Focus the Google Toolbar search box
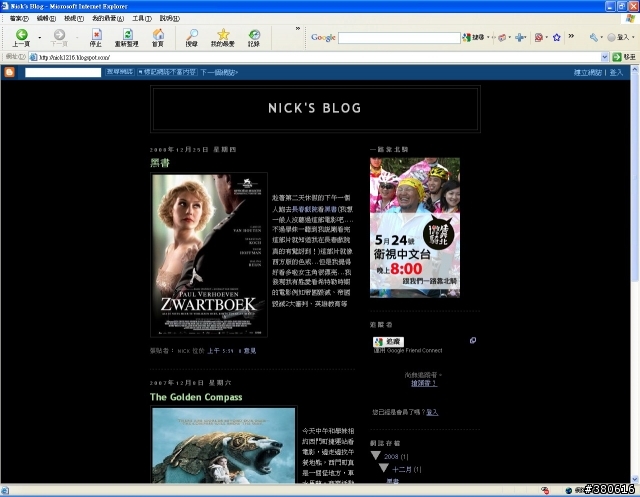Viewport: 640px width, 497px height. coord(399,38)
